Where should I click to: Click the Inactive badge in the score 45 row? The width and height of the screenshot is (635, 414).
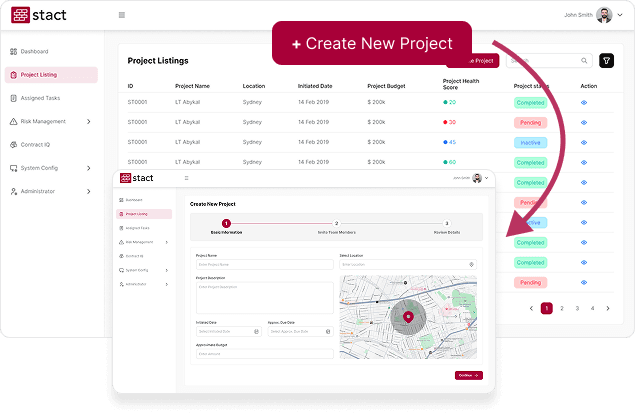tap(531, 143)
